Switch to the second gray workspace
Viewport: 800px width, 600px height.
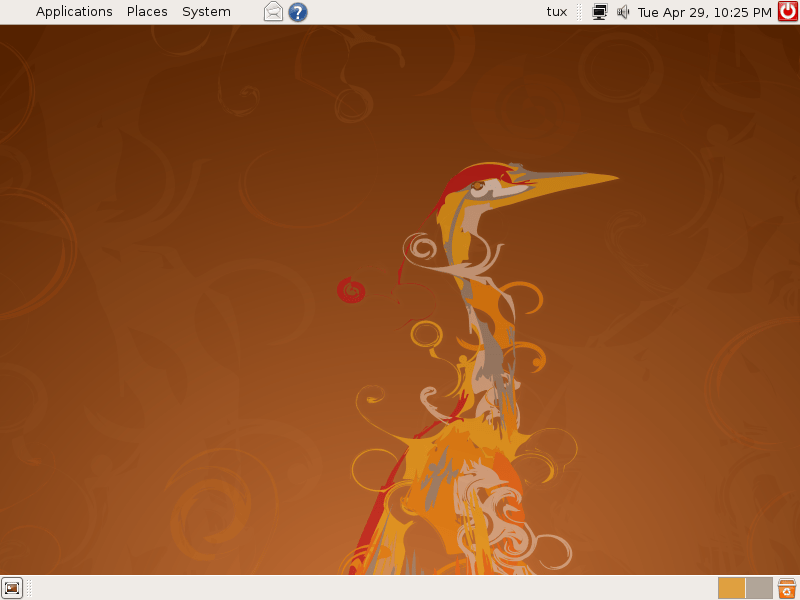[x=759, y=588]
